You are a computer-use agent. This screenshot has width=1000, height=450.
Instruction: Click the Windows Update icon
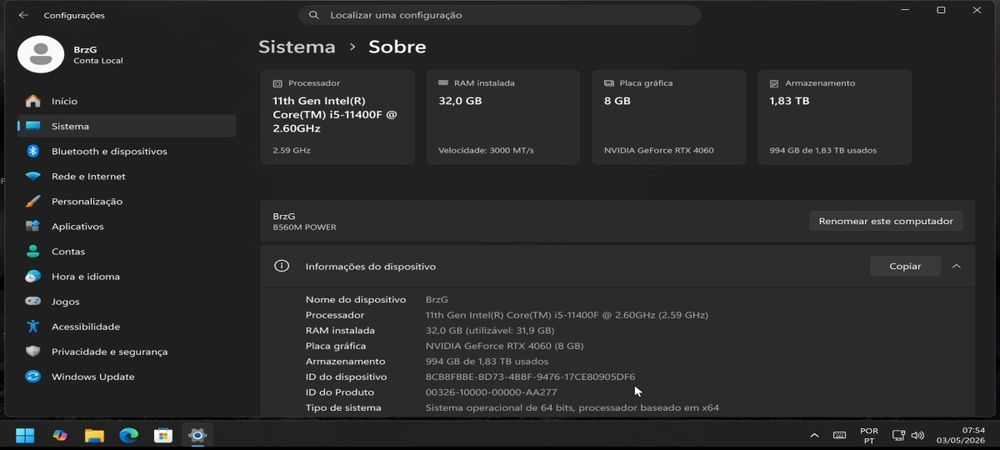click(x=33, y=376)
